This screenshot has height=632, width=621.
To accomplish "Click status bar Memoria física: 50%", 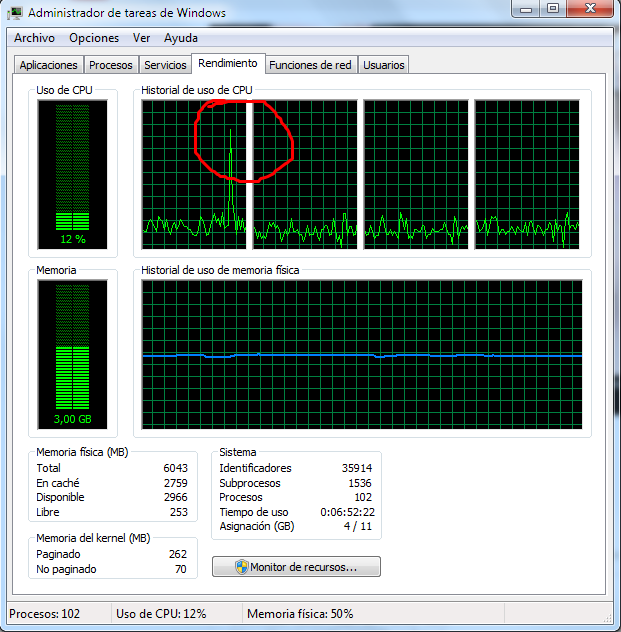I will point(300,613).
